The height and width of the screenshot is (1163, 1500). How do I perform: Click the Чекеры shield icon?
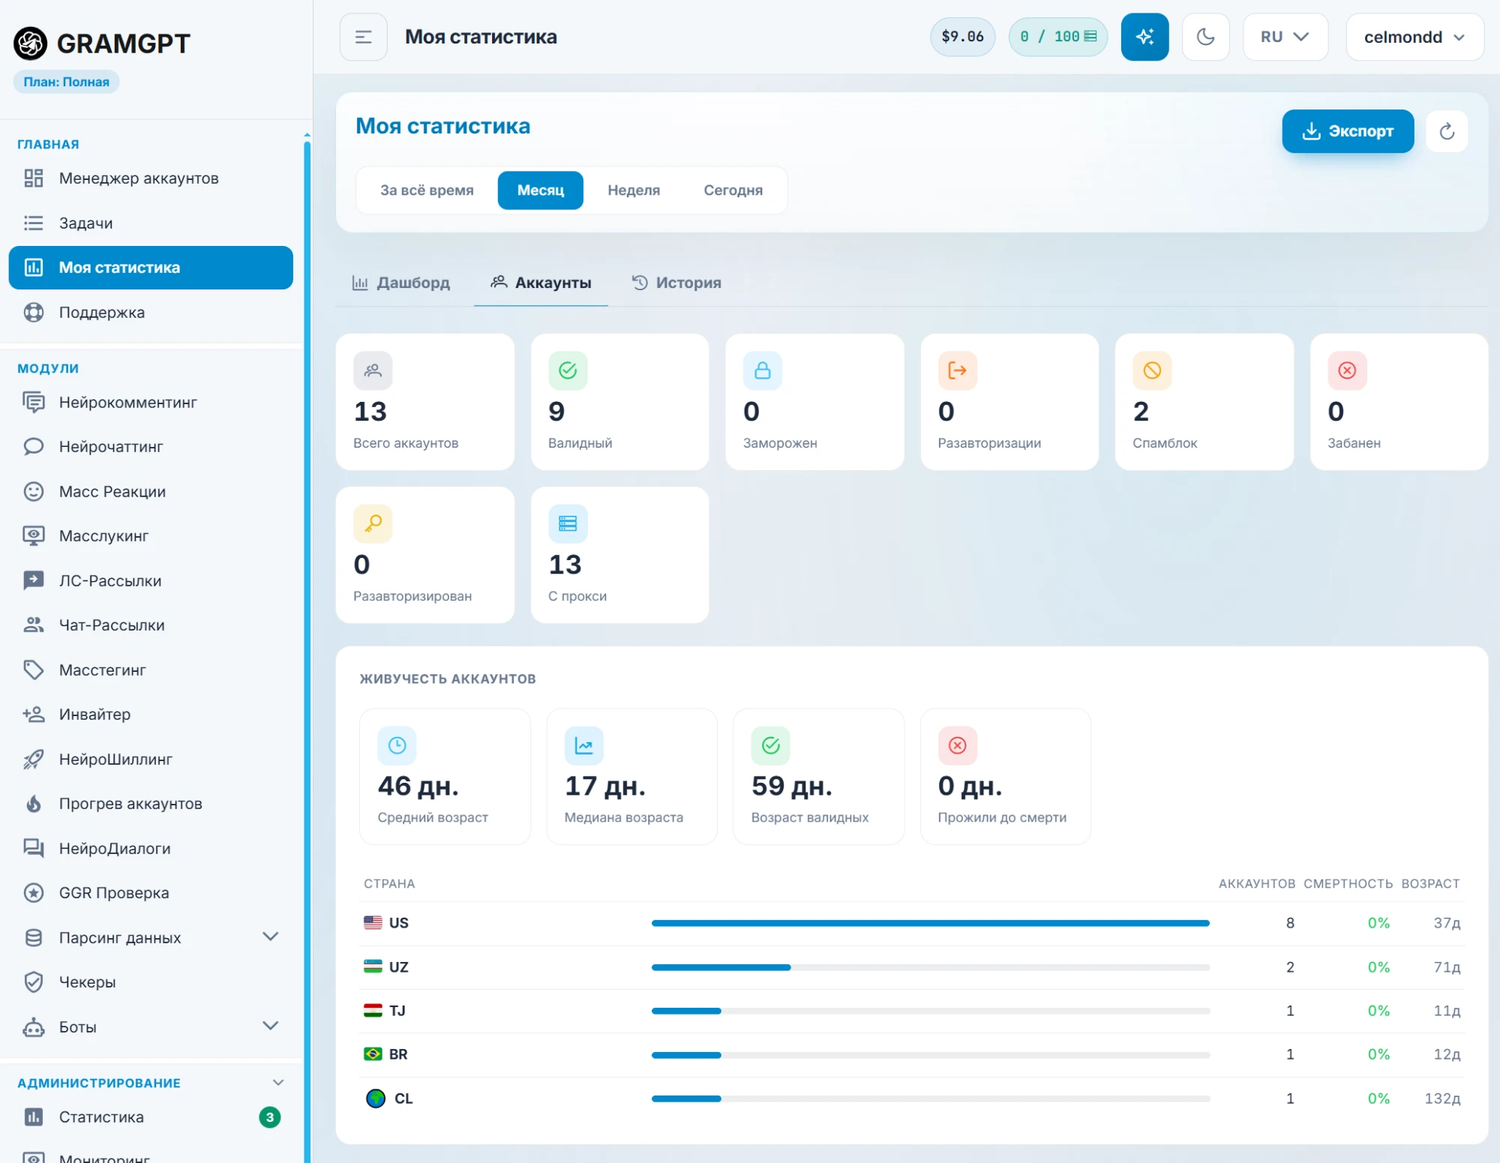coord(34,982)
